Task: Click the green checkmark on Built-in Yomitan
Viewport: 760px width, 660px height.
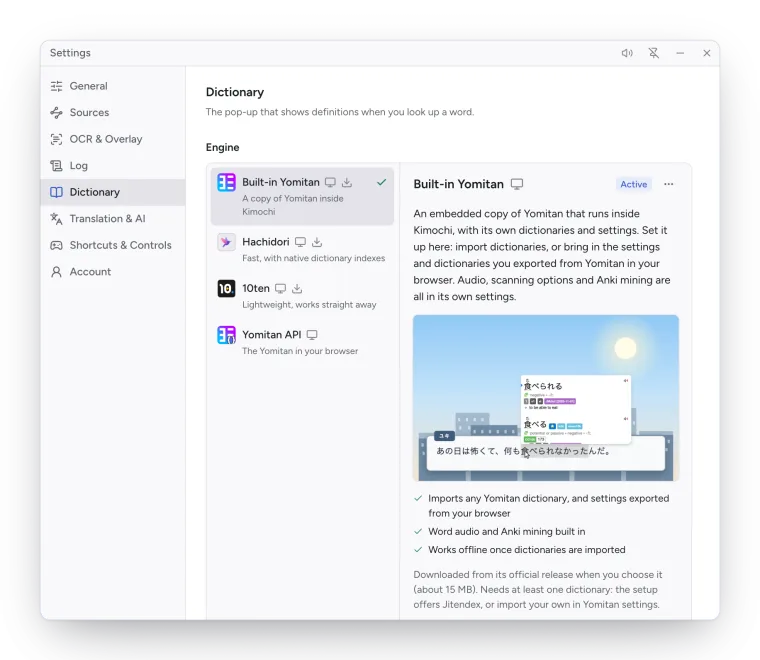Action: (382, 182)
